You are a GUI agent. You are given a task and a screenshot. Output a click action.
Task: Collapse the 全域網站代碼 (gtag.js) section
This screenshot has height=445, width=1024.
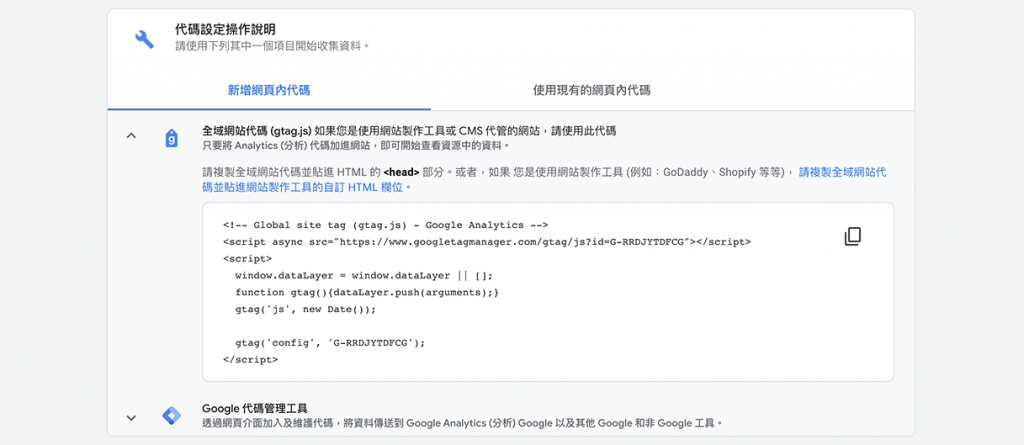(x=131, y=136)
